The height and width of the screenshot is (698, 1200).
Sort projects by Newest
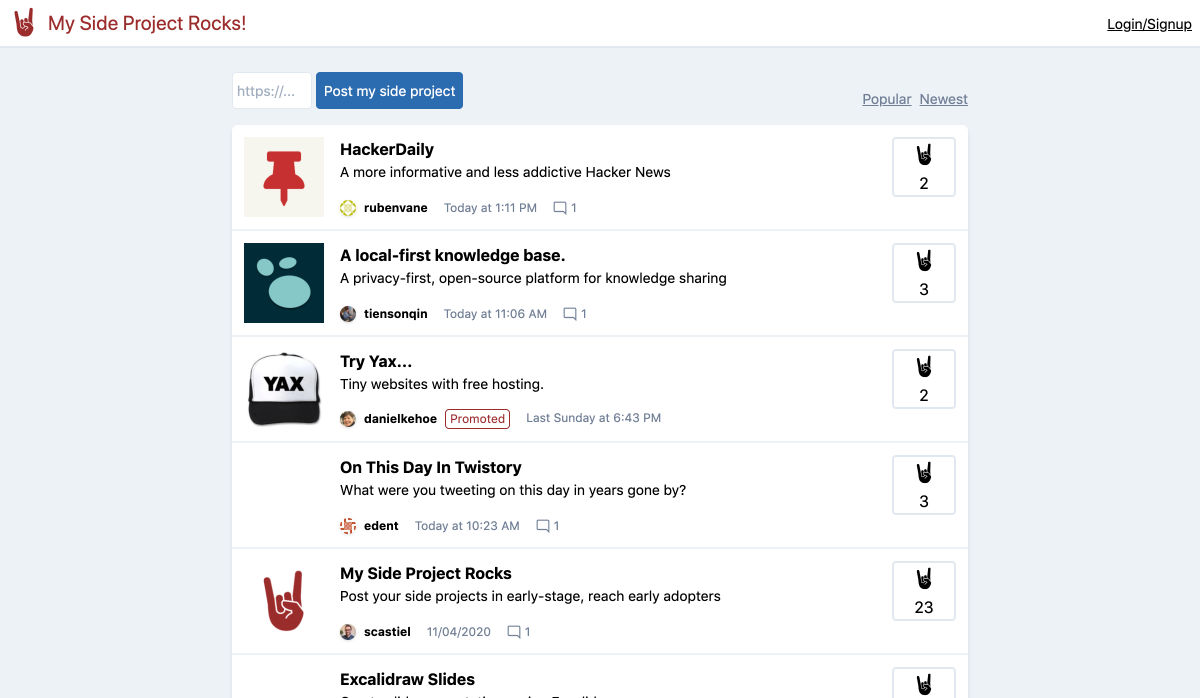coord(944,99)
